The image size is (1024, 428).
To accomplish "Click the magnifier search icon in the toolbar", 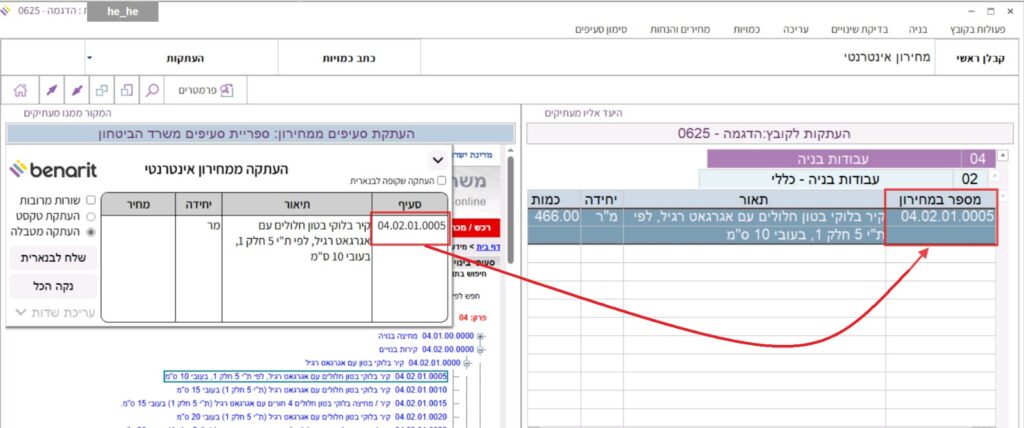I will 153,90.
